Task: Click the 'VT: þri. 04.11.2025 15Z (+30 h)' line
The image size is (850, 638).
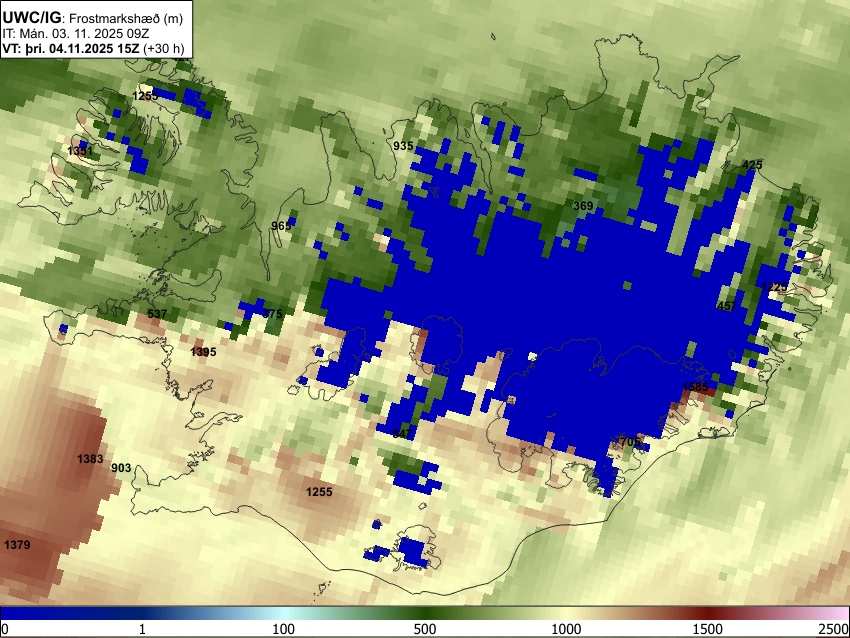Action: click(x=93, y=48)
